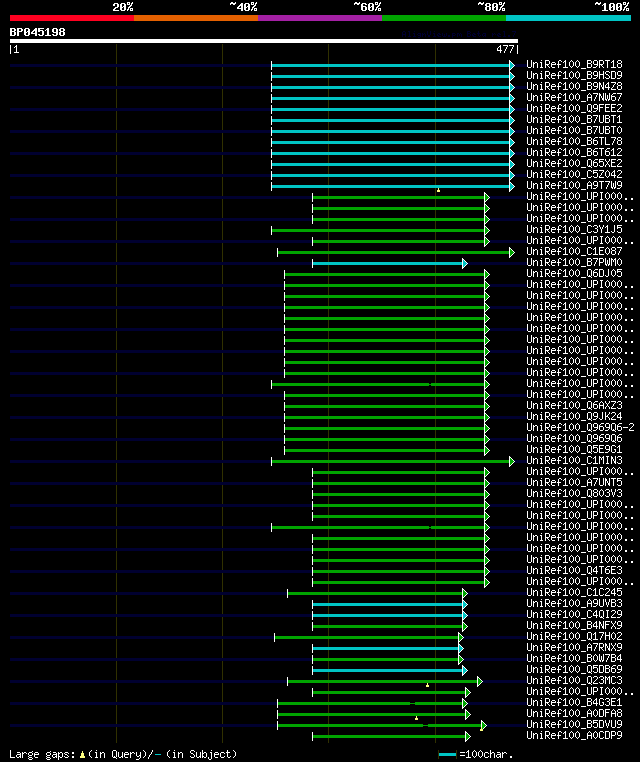
Task: Select the UniRef100_Q17H02 label
Action: coord(574,636)
